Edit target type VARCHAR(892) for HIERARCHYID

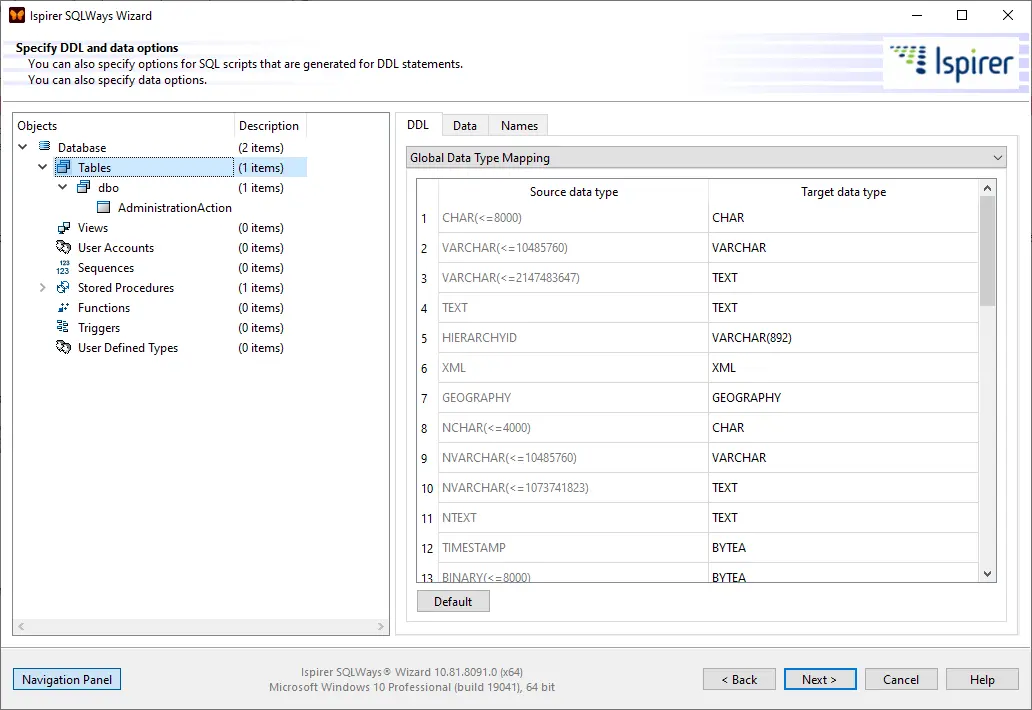pyautogui.click(x=843, y=338)
